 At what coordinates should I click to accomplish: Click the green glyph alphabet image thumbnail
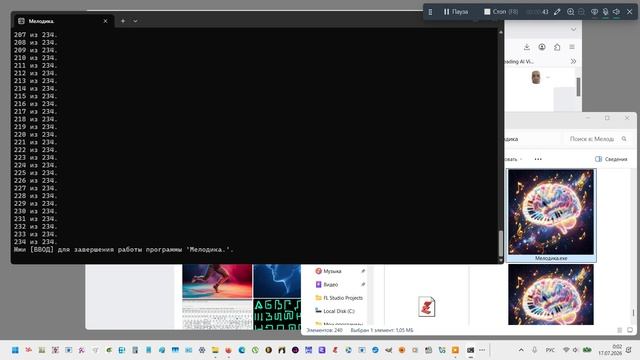coord(277,314)
